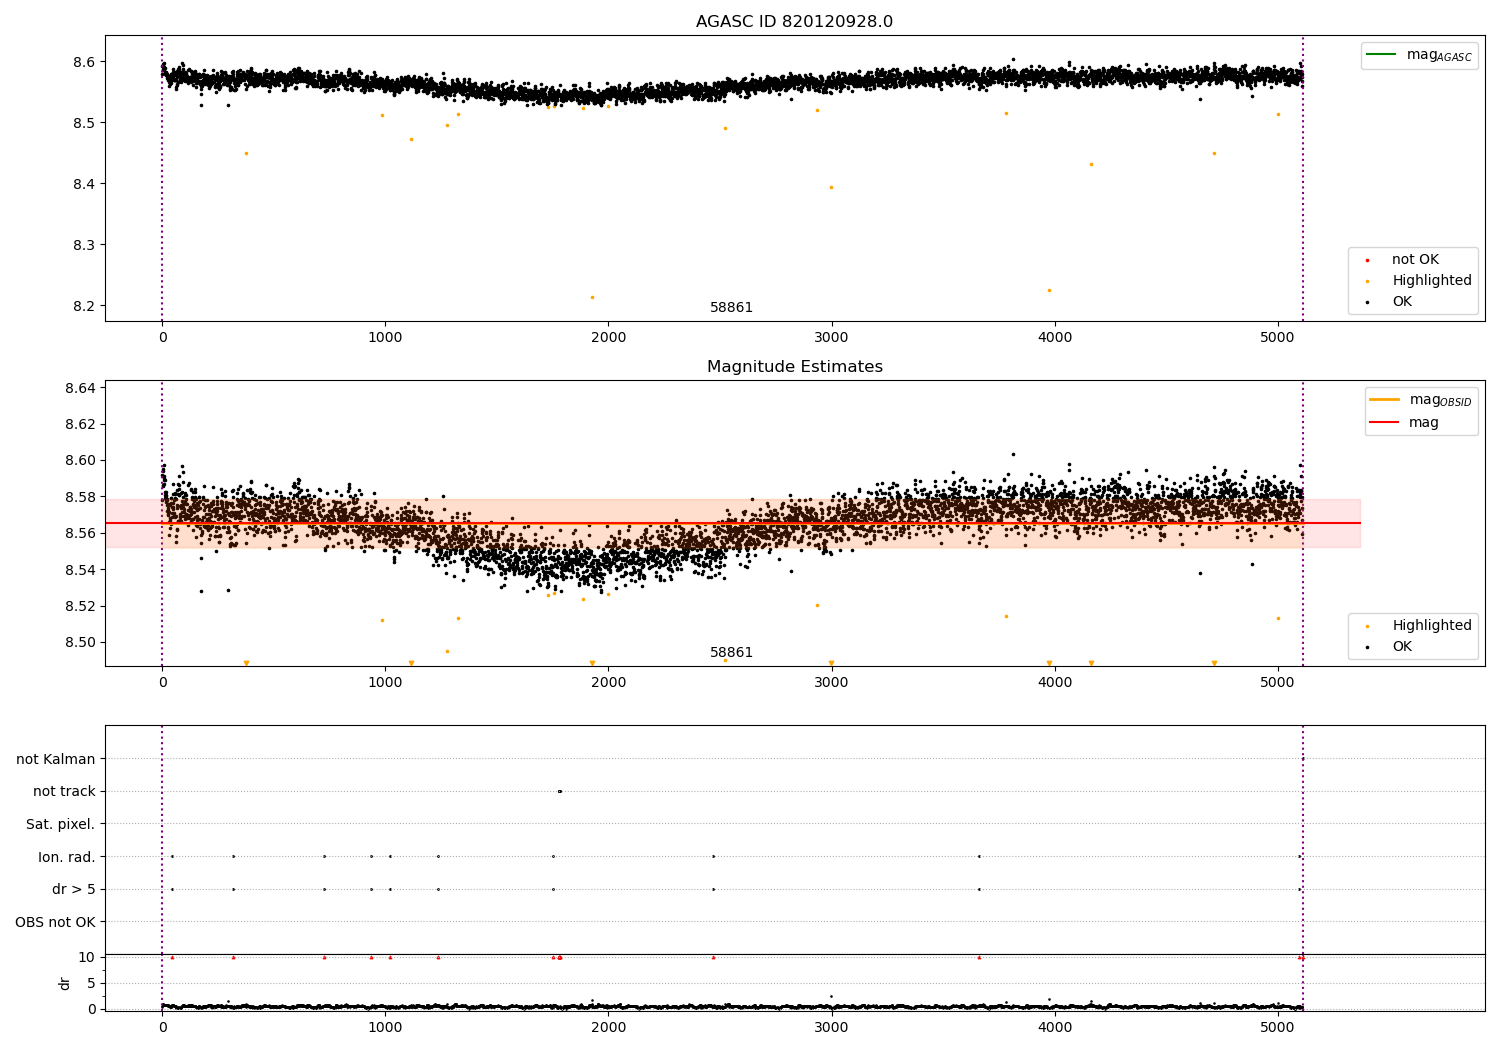Click the "58861" label in Magnitude Estimates plot
This screenshot has height=1050, width=1500.
click(731, 653)
